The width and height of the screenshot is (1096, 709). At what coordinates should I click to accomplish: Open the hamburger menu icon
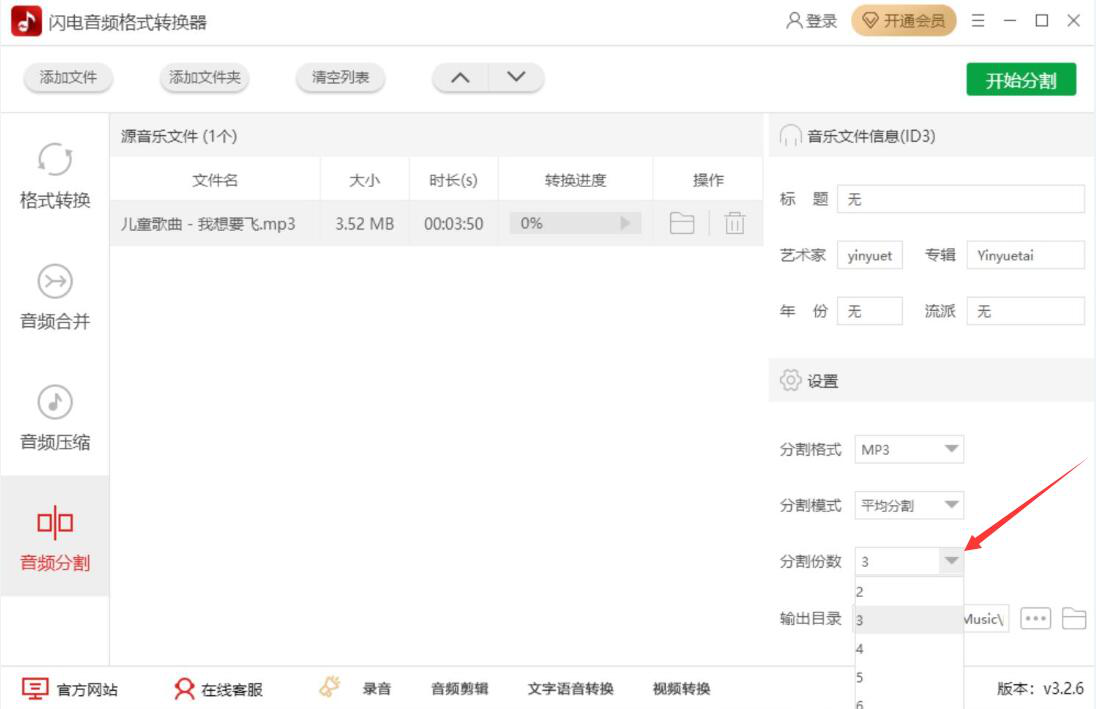(977, 21)
